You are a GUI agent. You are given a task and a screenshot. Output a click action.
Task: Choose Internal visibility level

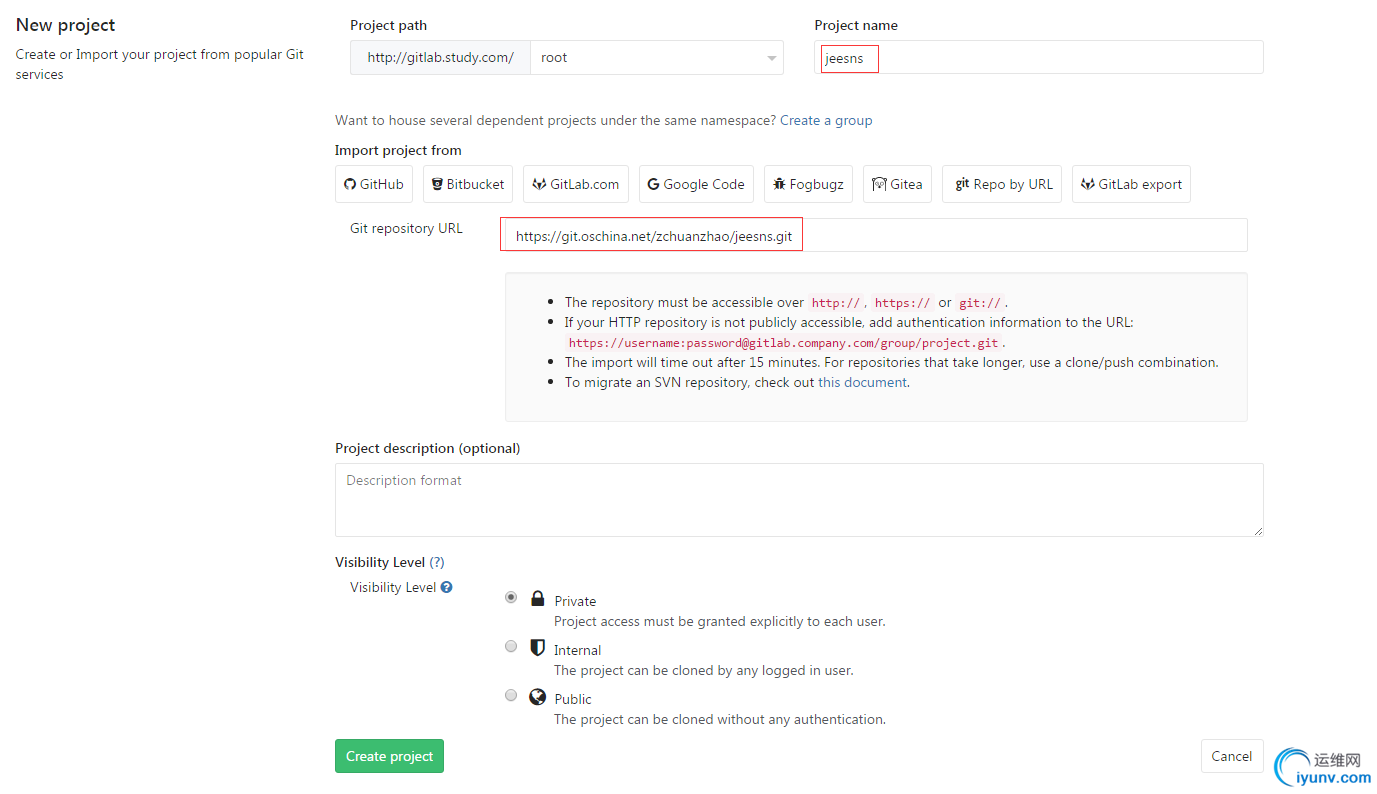511,646
